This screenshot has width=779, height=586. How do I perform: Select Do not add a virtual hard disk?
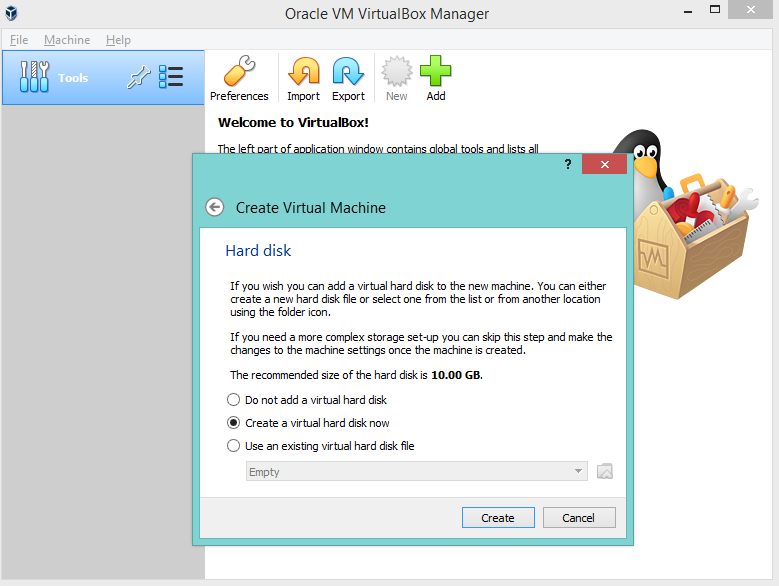[x=307, y=400]
